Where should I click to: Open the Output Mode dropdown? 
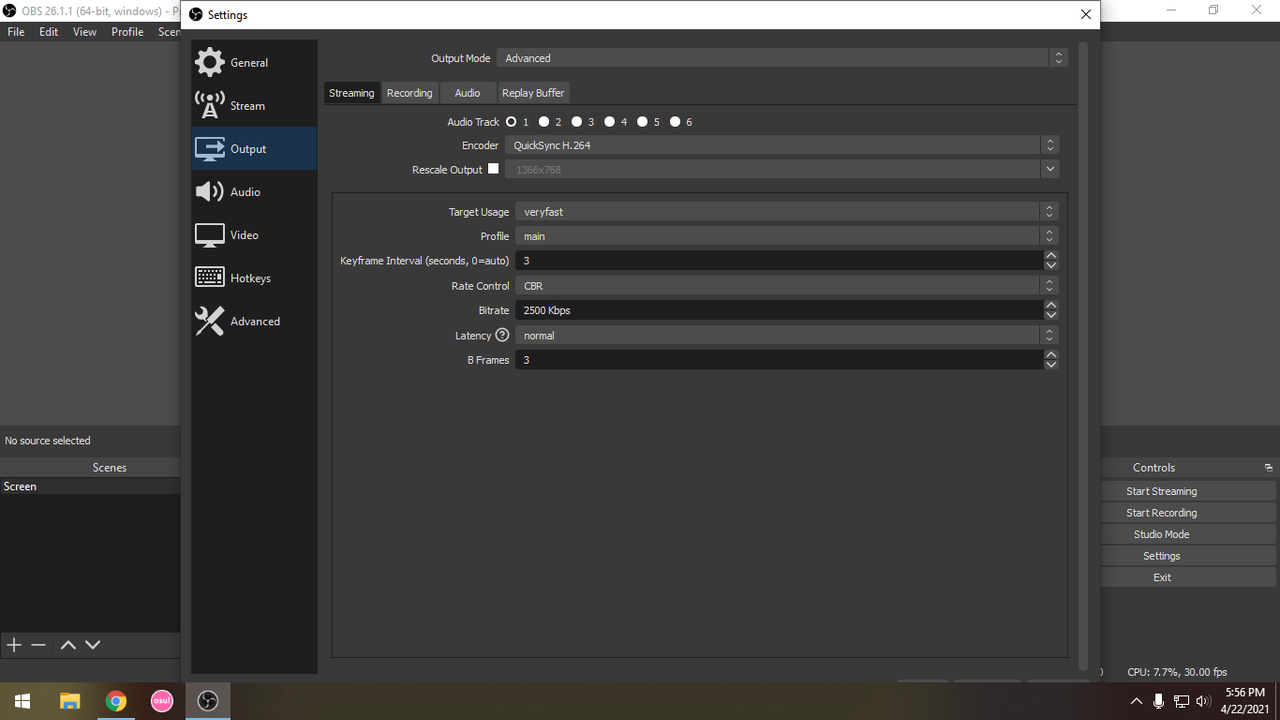pos(782,58)
